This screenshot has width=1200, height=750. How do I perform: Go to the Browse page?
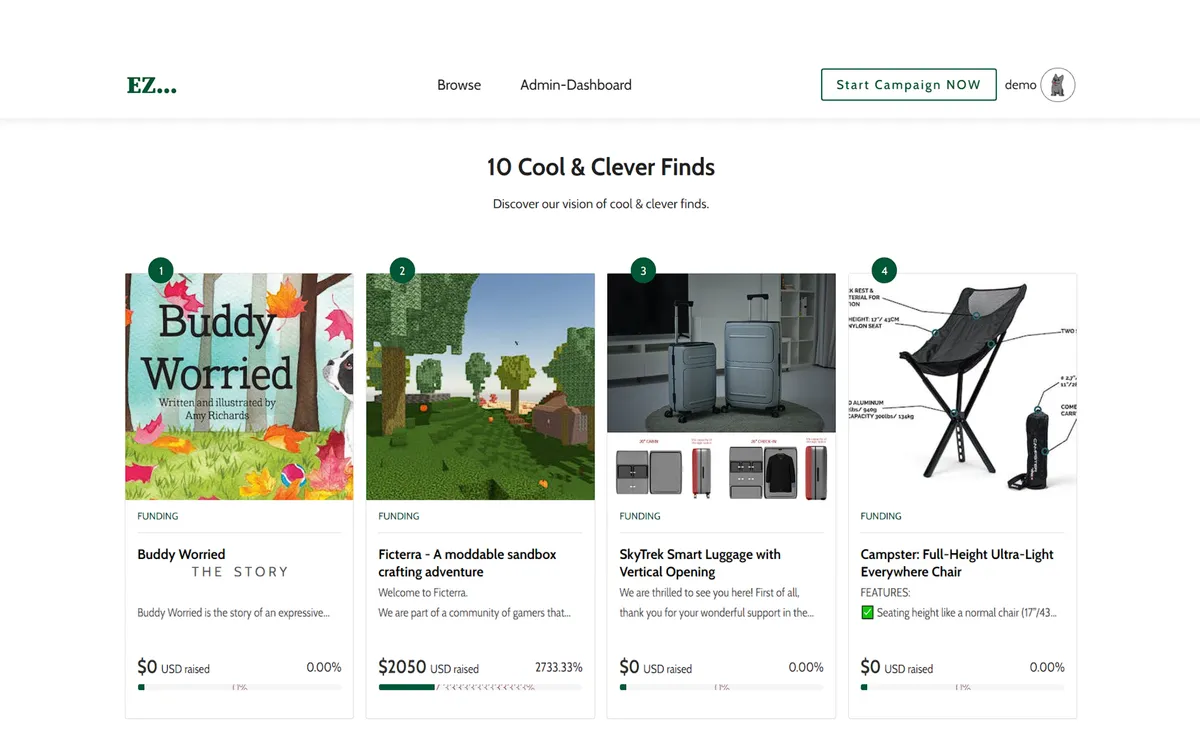(x=459, y=85)
